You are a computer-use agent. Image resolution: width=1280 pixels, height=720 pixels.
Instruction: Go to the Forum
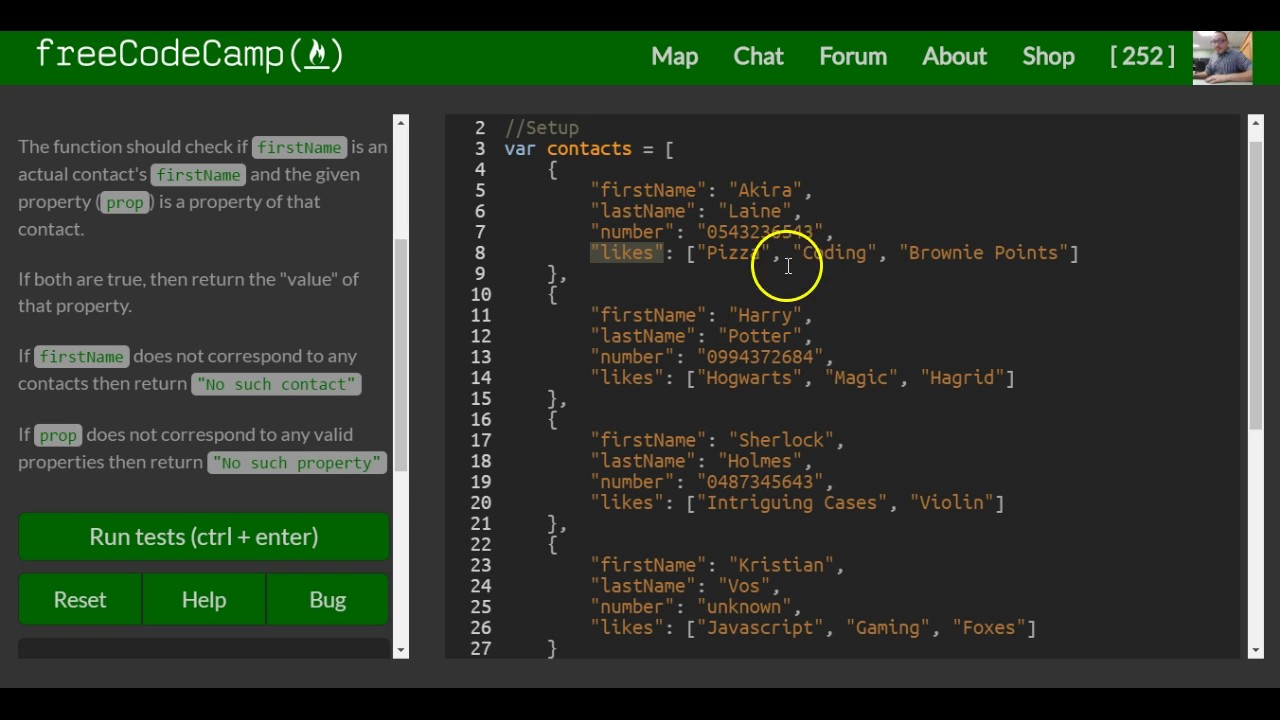pos(853,56)
